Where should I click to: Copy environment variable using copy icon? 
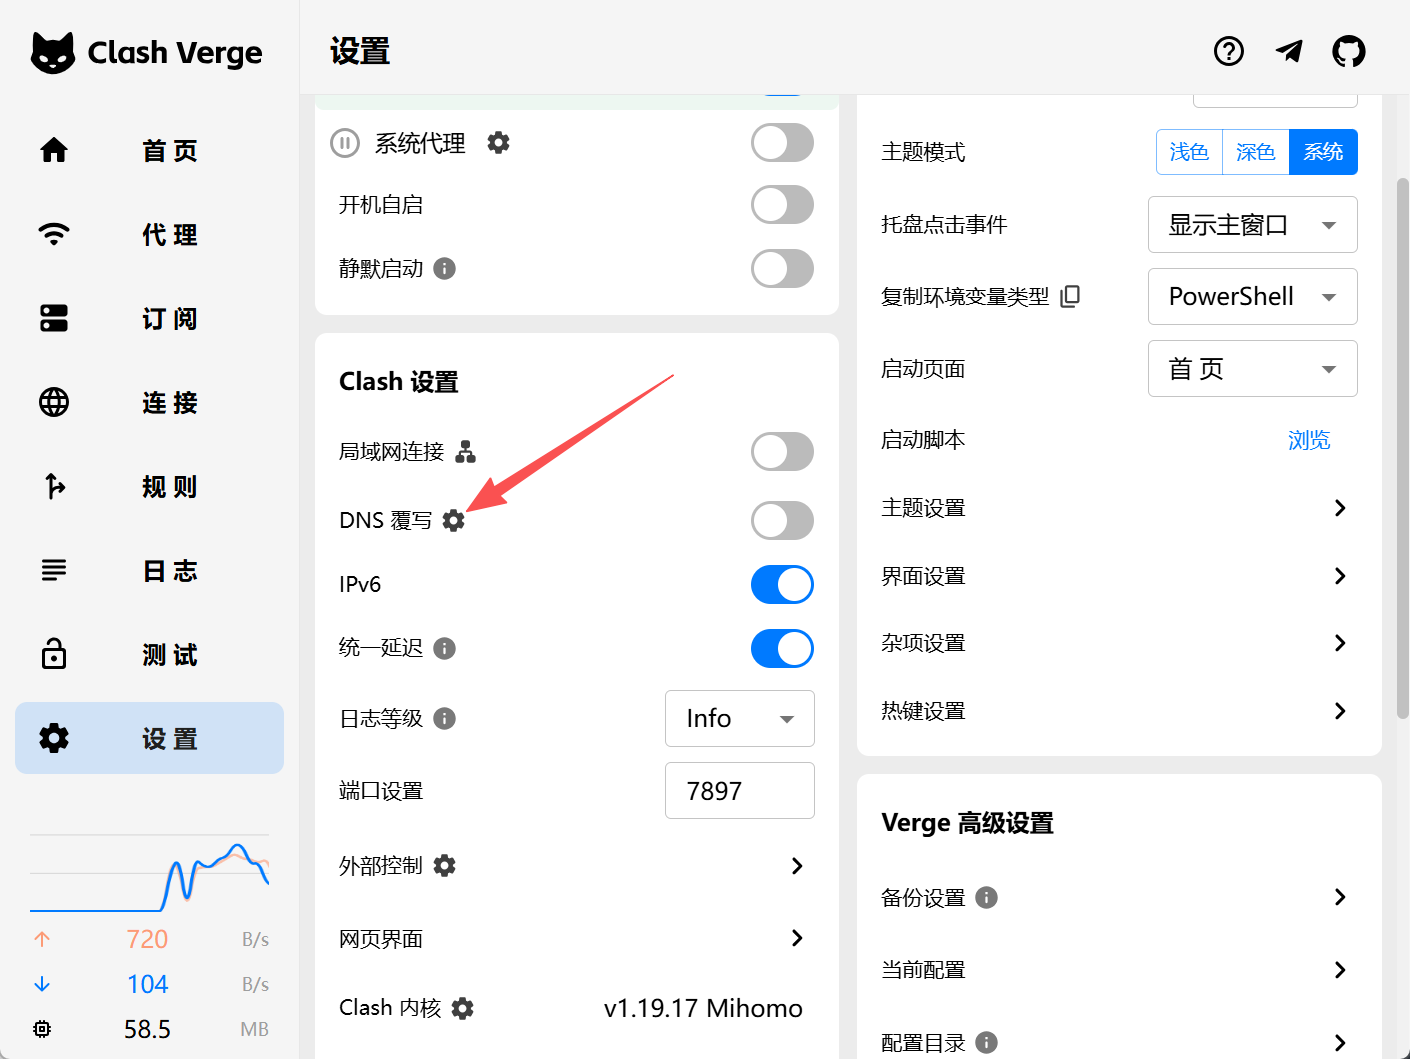[1070, 296]
